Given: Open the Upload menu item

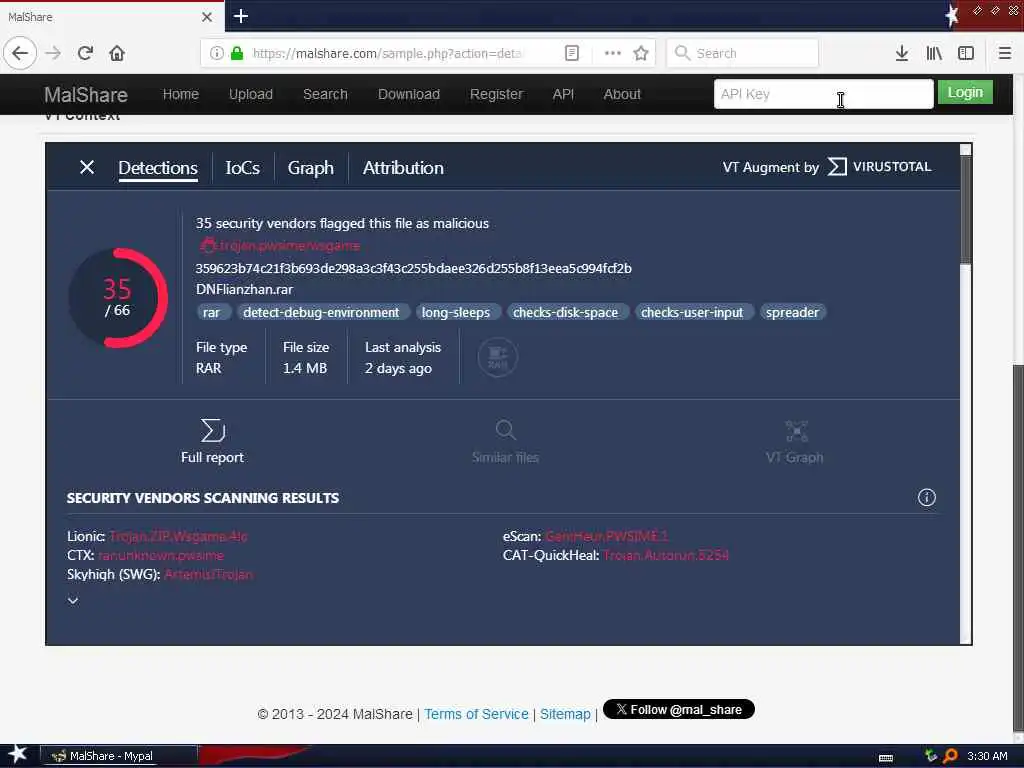Looking at the screenshot, I should tap(251, 94).
